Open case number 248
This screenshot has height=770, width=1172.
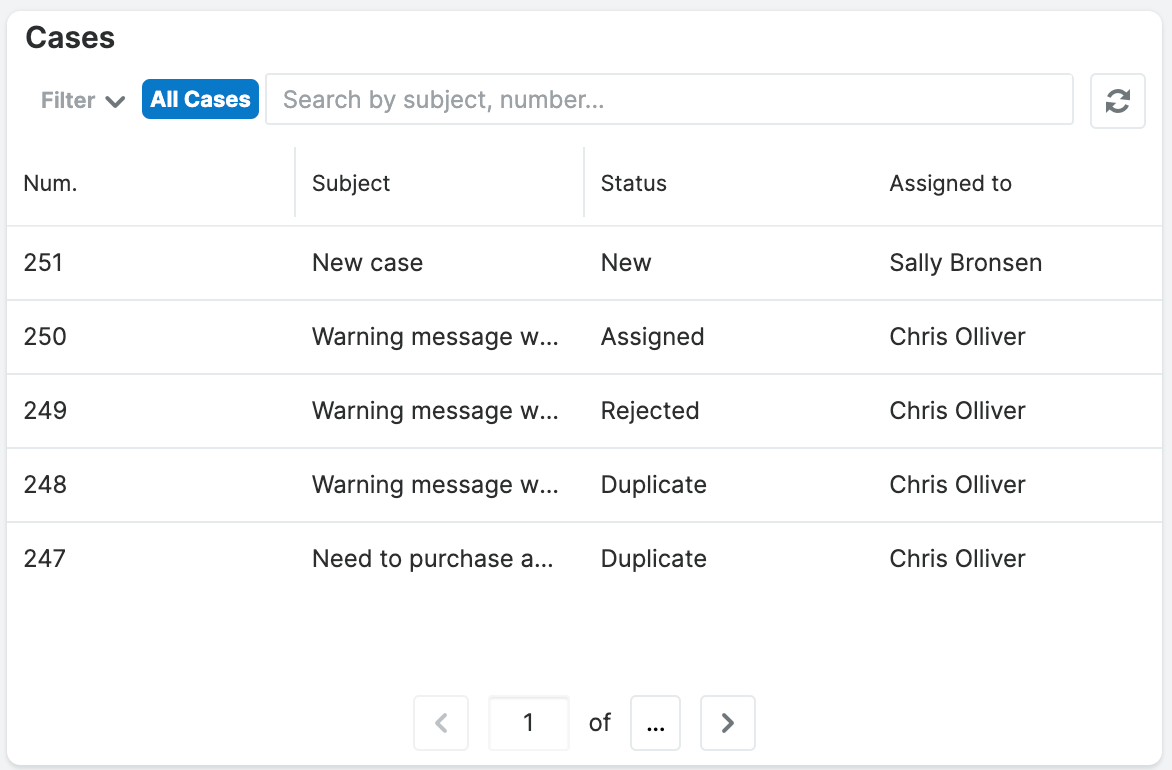point(45,485)
